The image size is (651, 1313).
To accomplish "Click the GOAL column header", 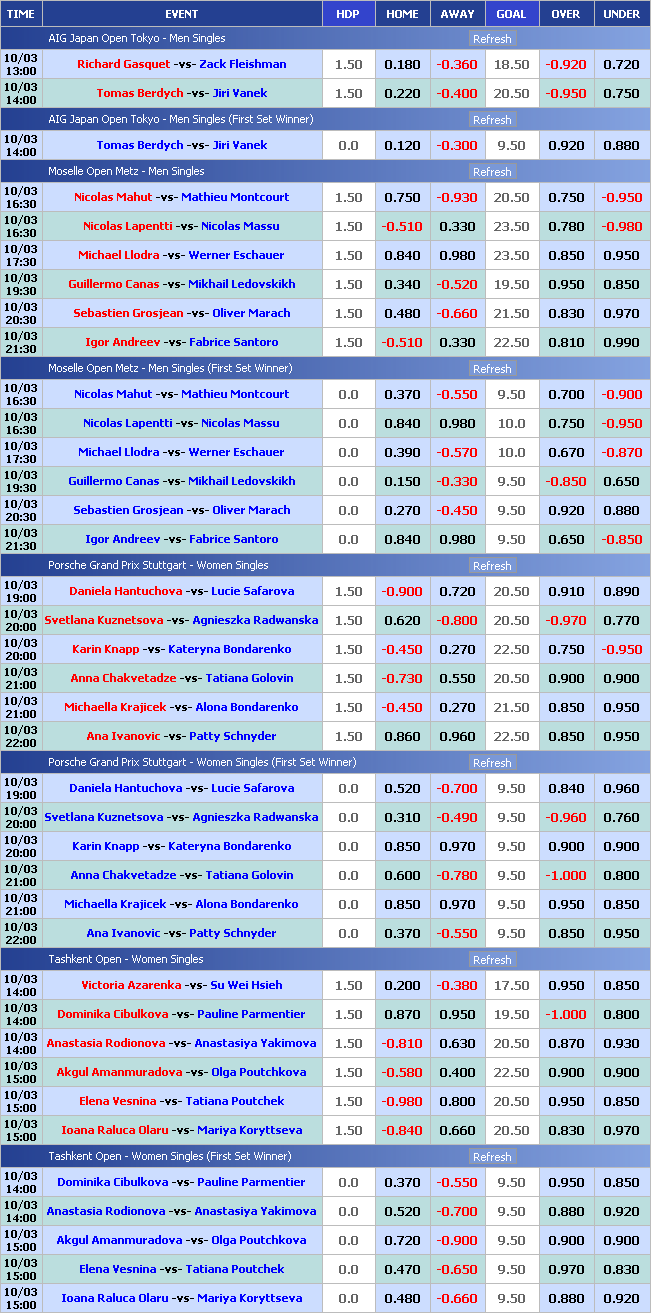I will (511, 14).
